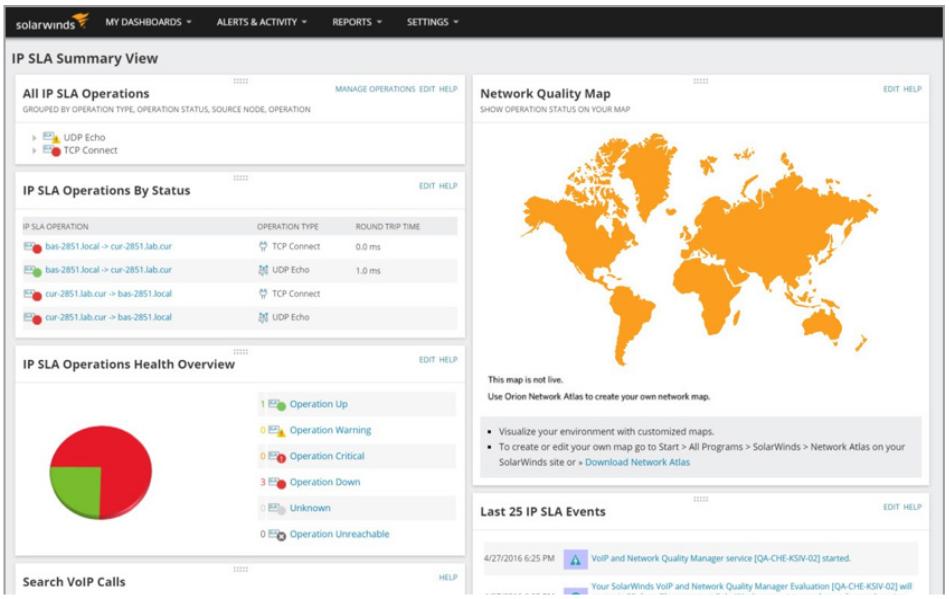
Task: Click the 4/27/2016 6:25 PM event timestamp
Action: 519,558
